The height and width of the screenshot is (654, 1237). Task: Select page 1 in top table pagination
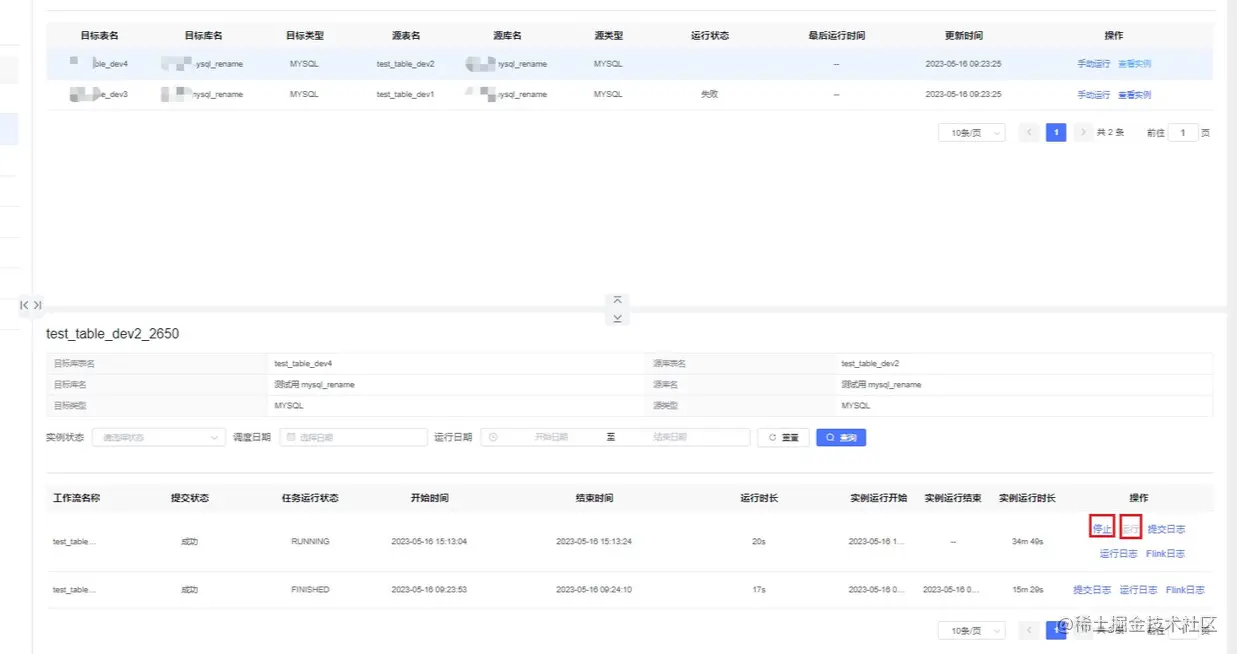coord(1056,132)
